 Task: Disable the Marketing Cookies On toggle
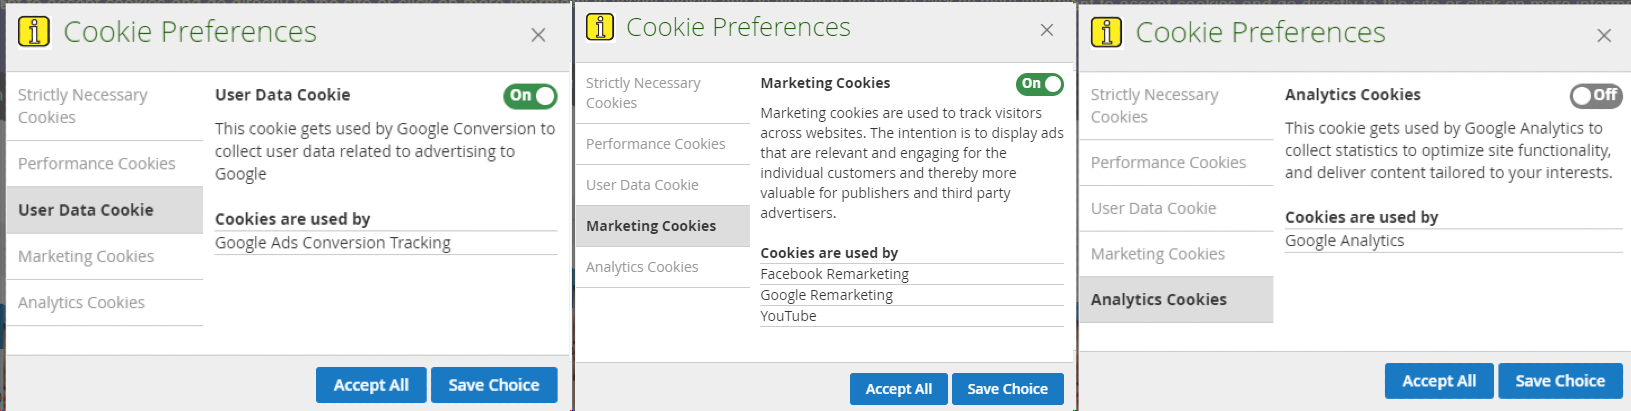pos(1040,84)
